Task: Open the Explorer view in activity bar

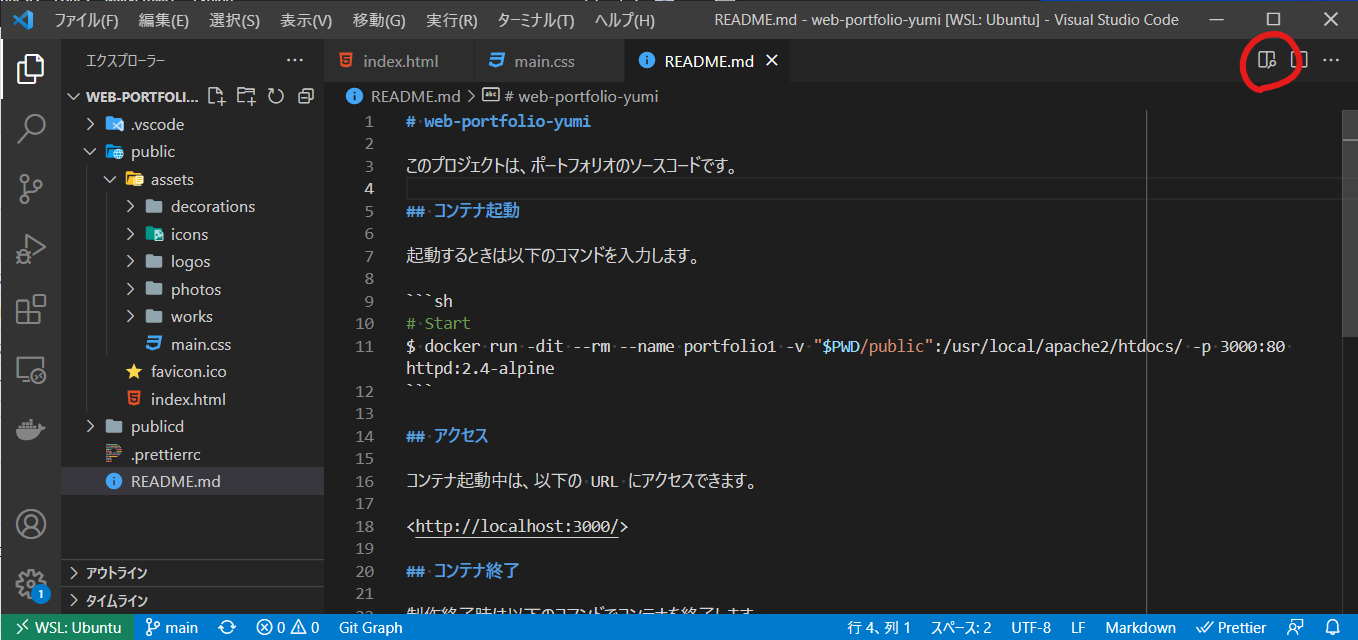Action: point(30,69)
